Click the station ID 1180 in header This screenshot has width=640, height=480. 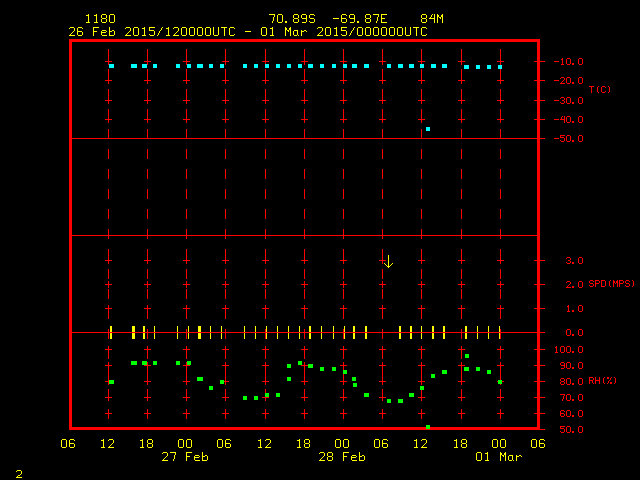coord(99,19)
